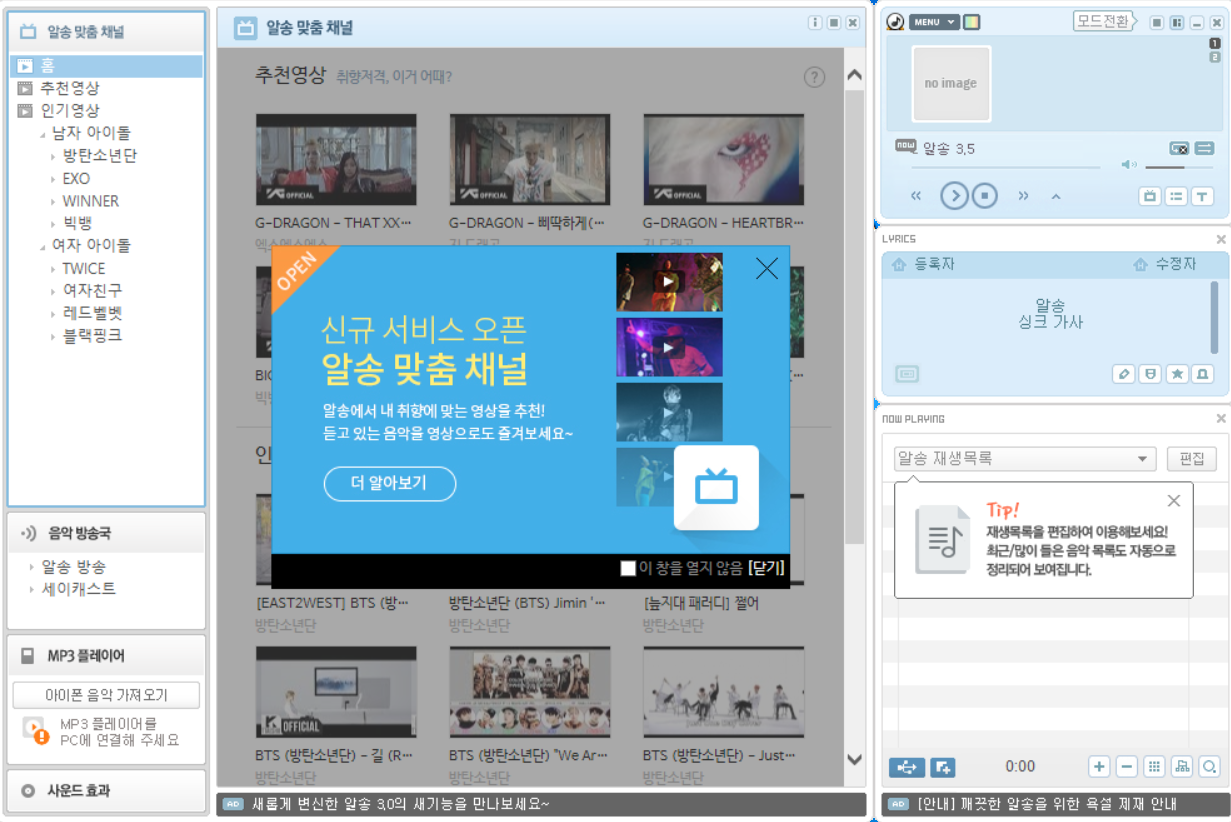Expand the 알송 방송 item

pos(32,567)
